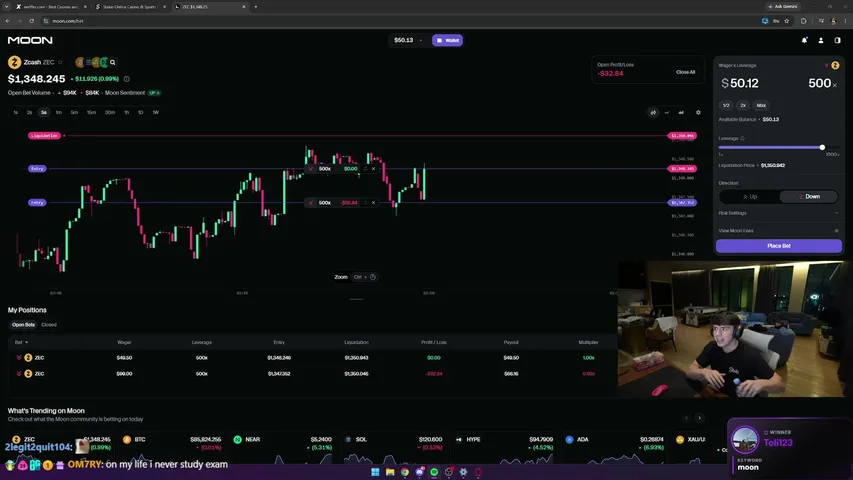
Task: Select ZEC position with $49.50 wager
Action: [312, 358]
